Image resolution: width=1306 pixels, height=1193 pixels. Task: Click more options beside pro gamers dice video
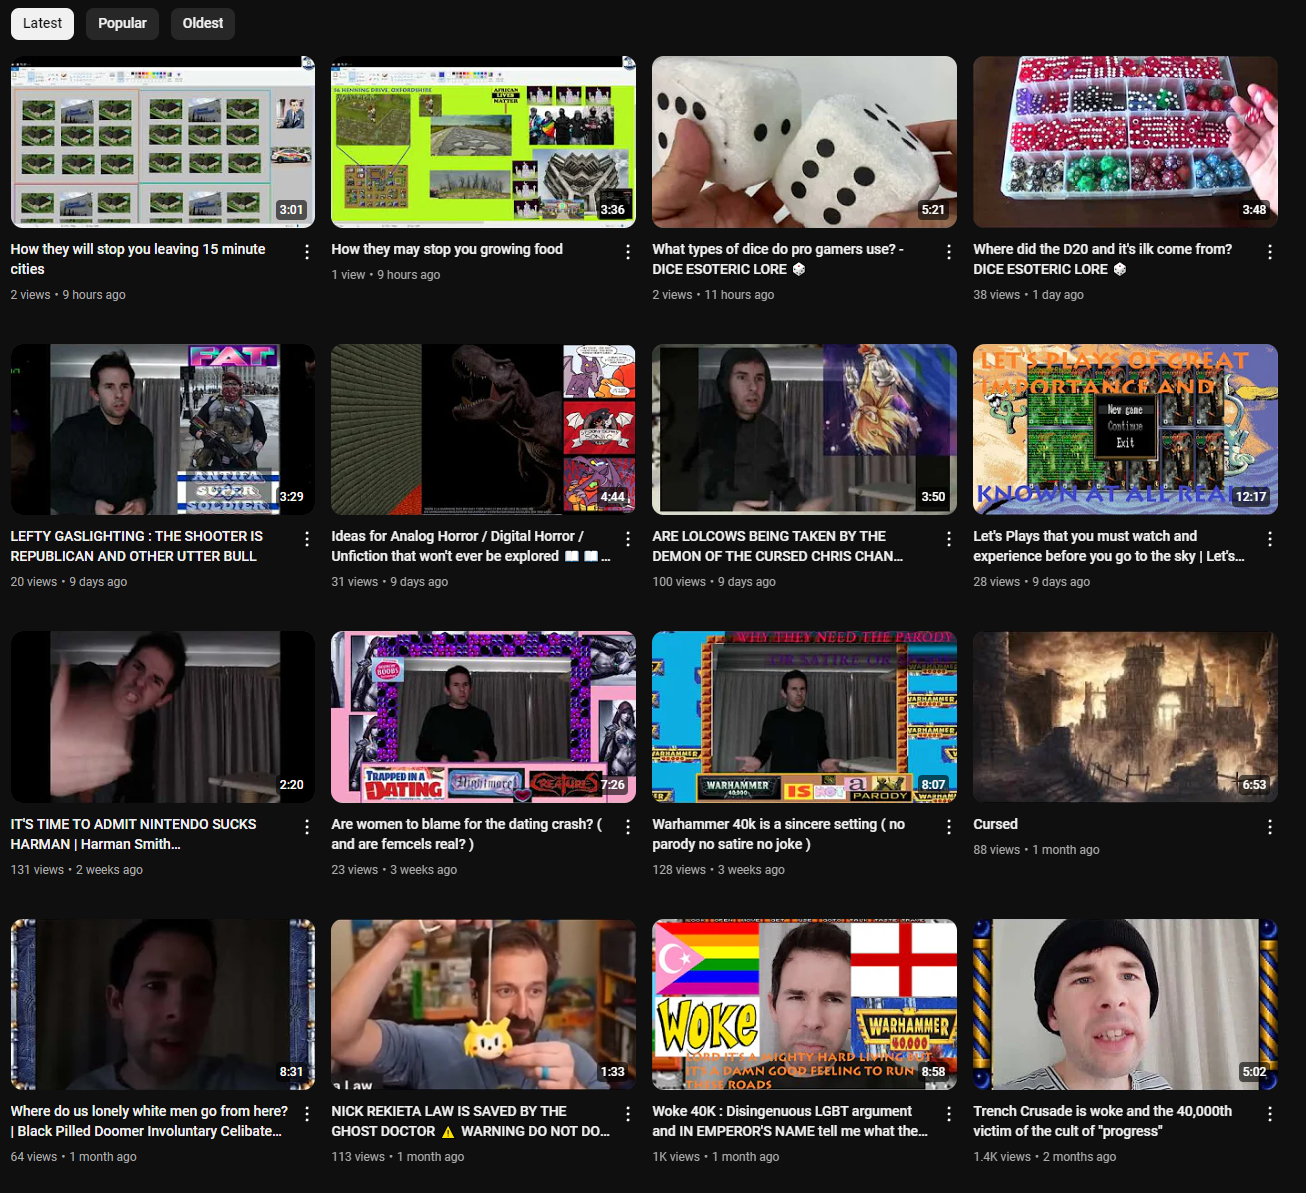[x=949, y=252]
